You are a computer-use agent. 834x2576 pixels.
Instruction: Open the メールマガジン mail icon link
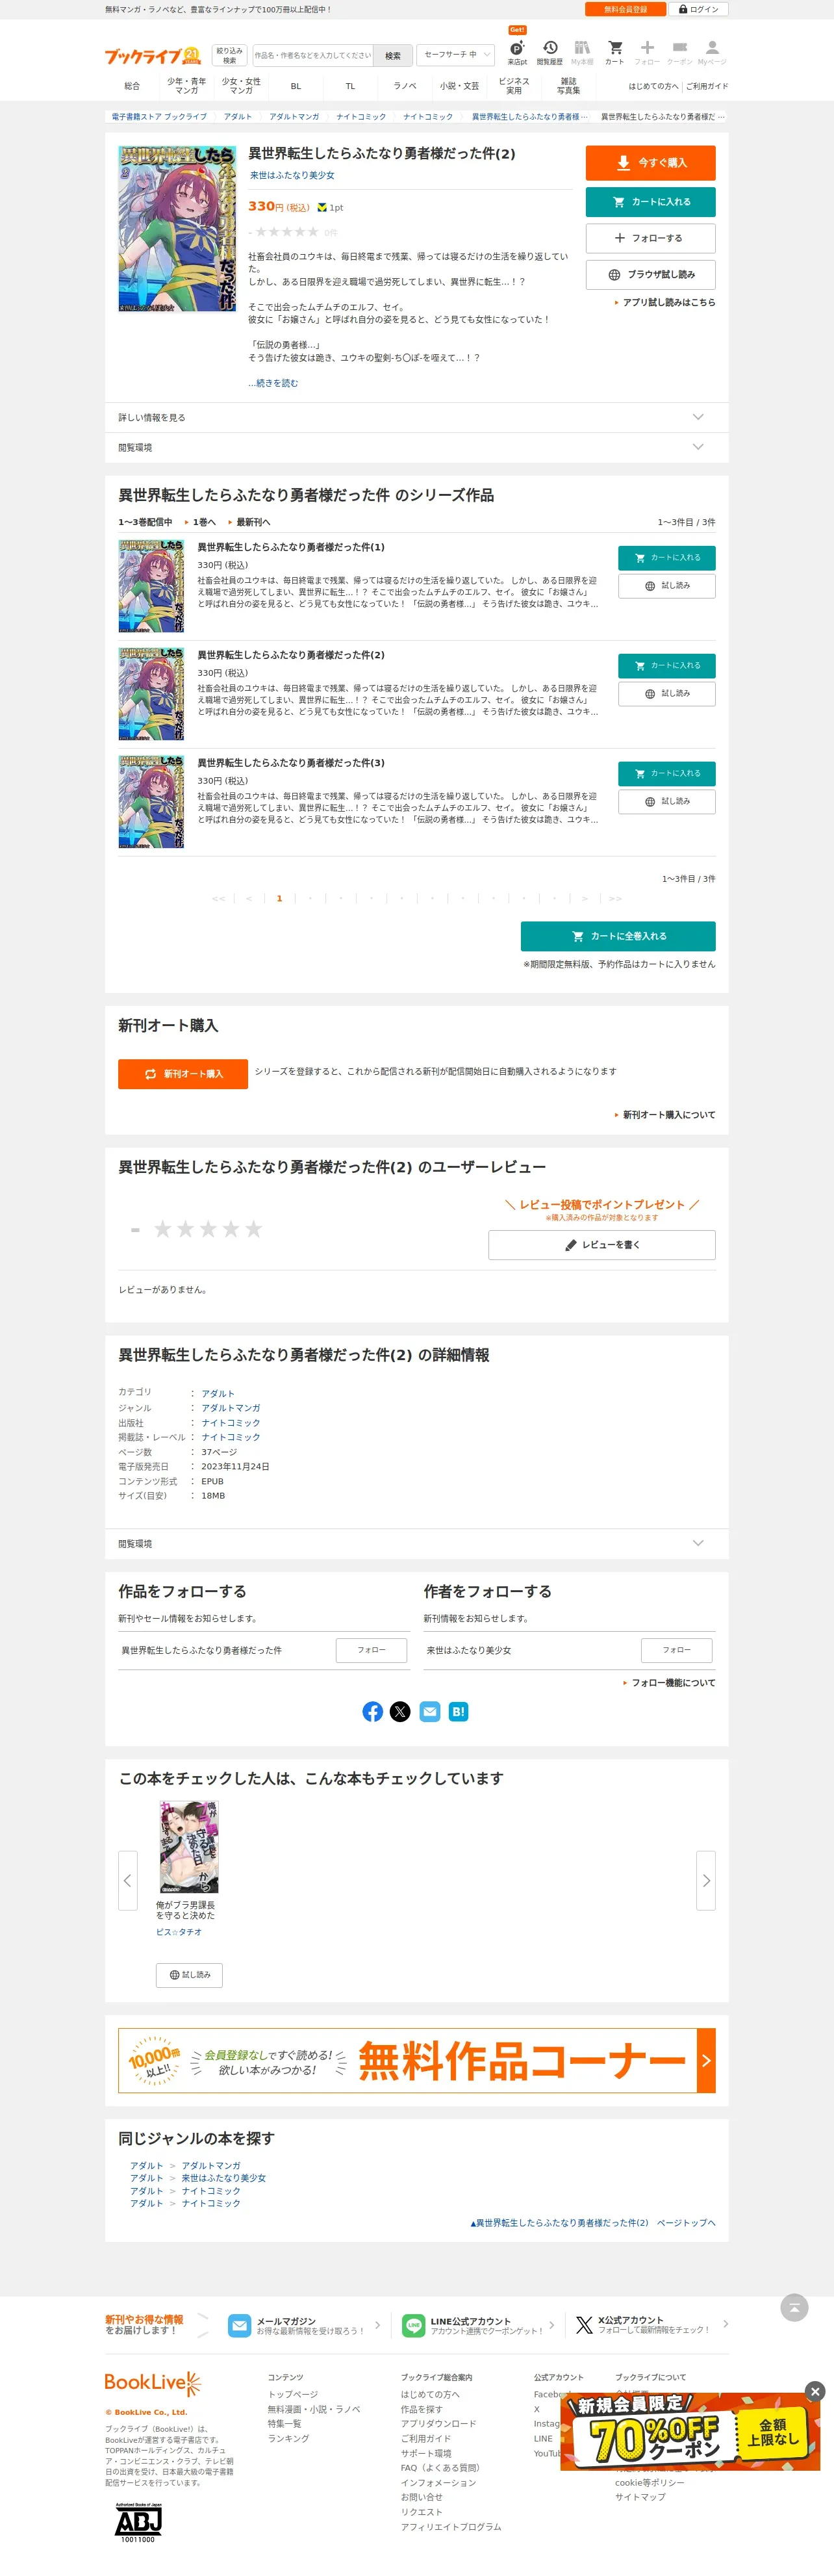click(240, 2325)
